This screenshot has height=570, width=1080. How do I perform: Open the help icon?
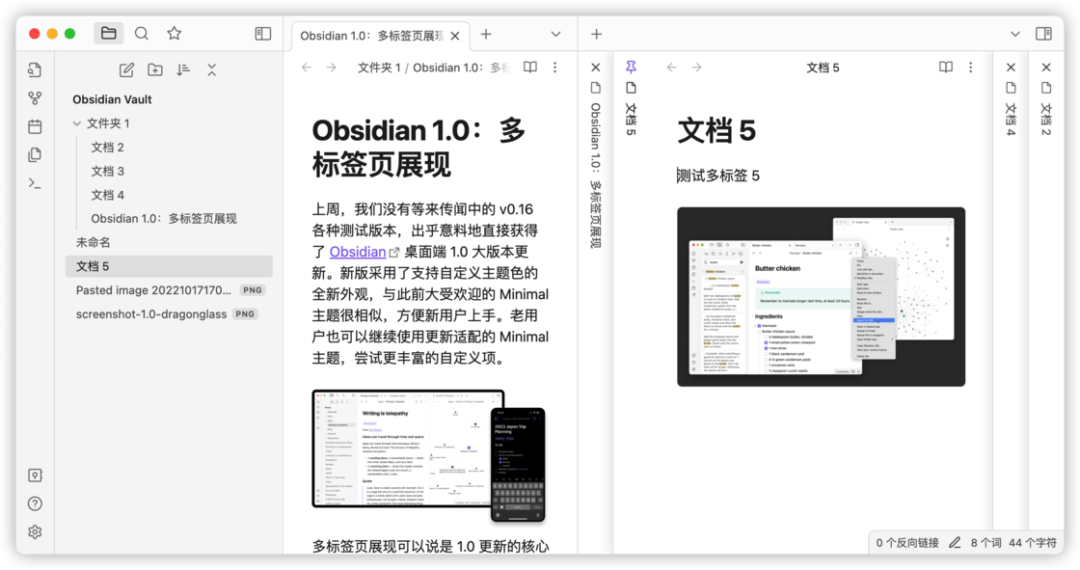pyautogui.click(x=34, y=504)
